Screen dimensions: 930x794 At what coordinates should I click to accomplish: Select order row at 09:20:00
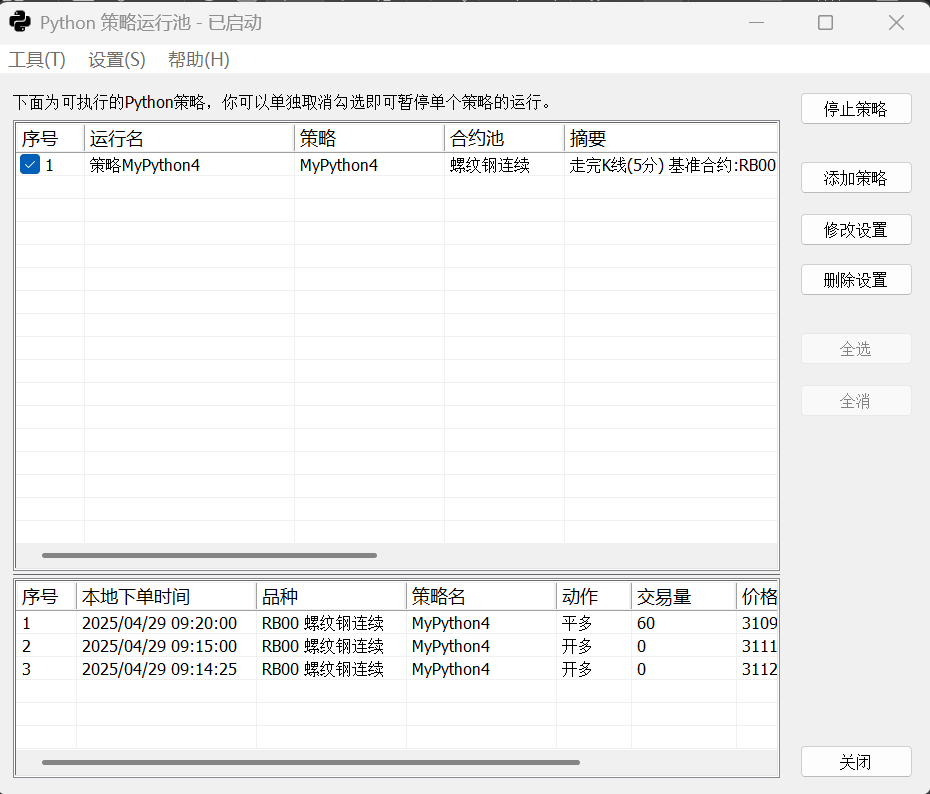click(x=159, y=623)
